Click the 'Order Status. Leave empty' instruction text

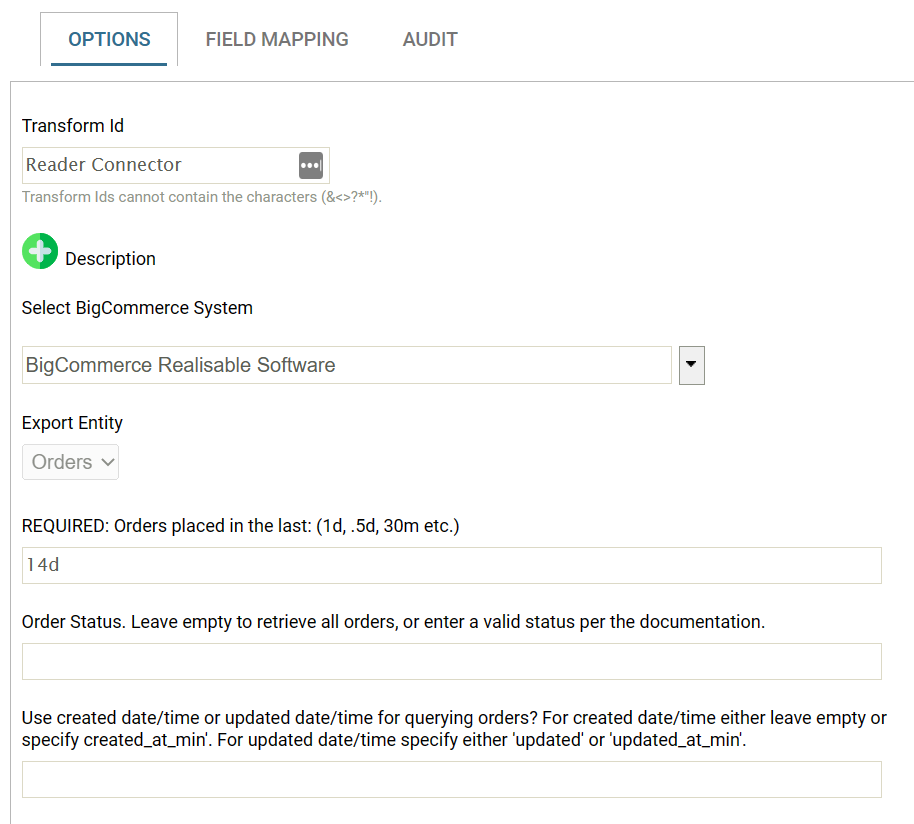coord(393,622)
